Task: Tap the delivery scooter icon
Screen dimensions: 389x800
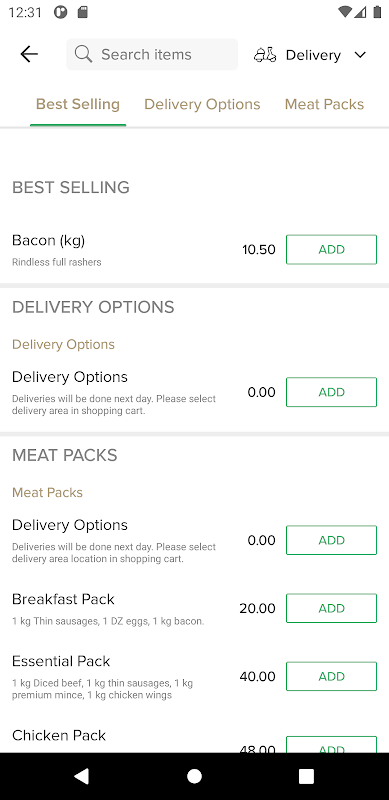Action: coord(265,55)
